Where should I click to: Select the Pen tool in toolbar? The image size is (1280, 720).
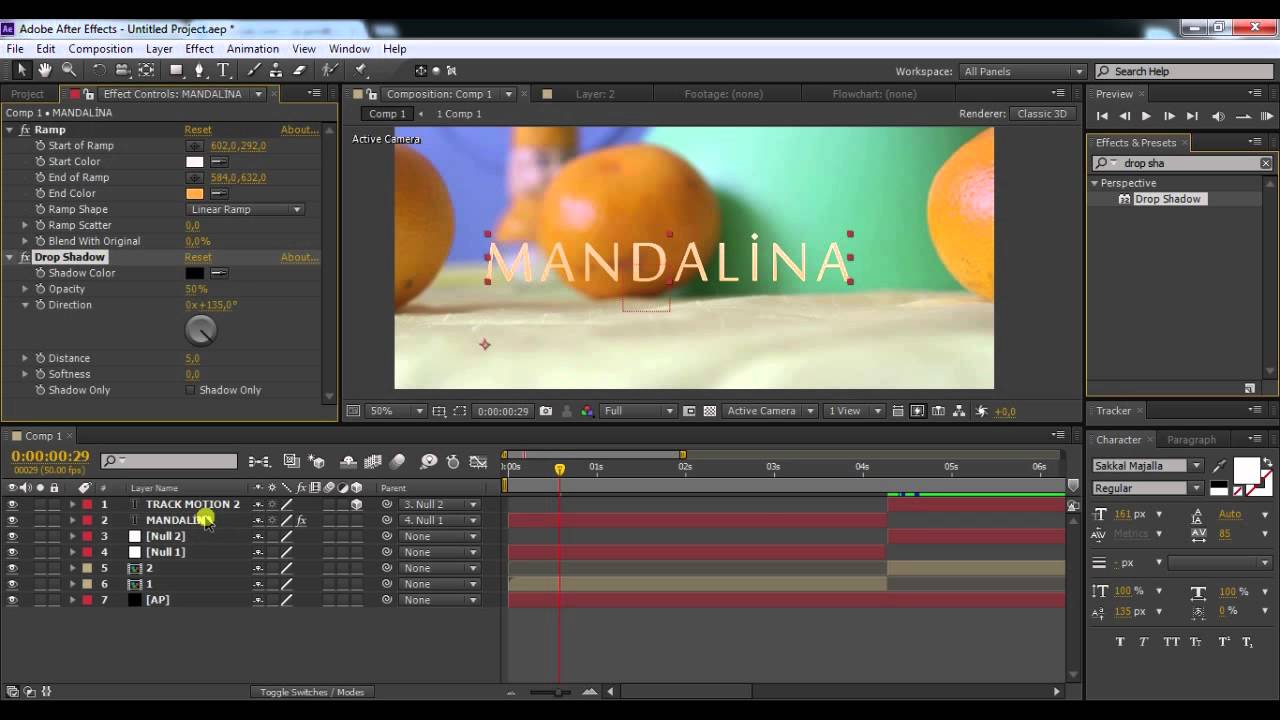(x=199, y=70)
